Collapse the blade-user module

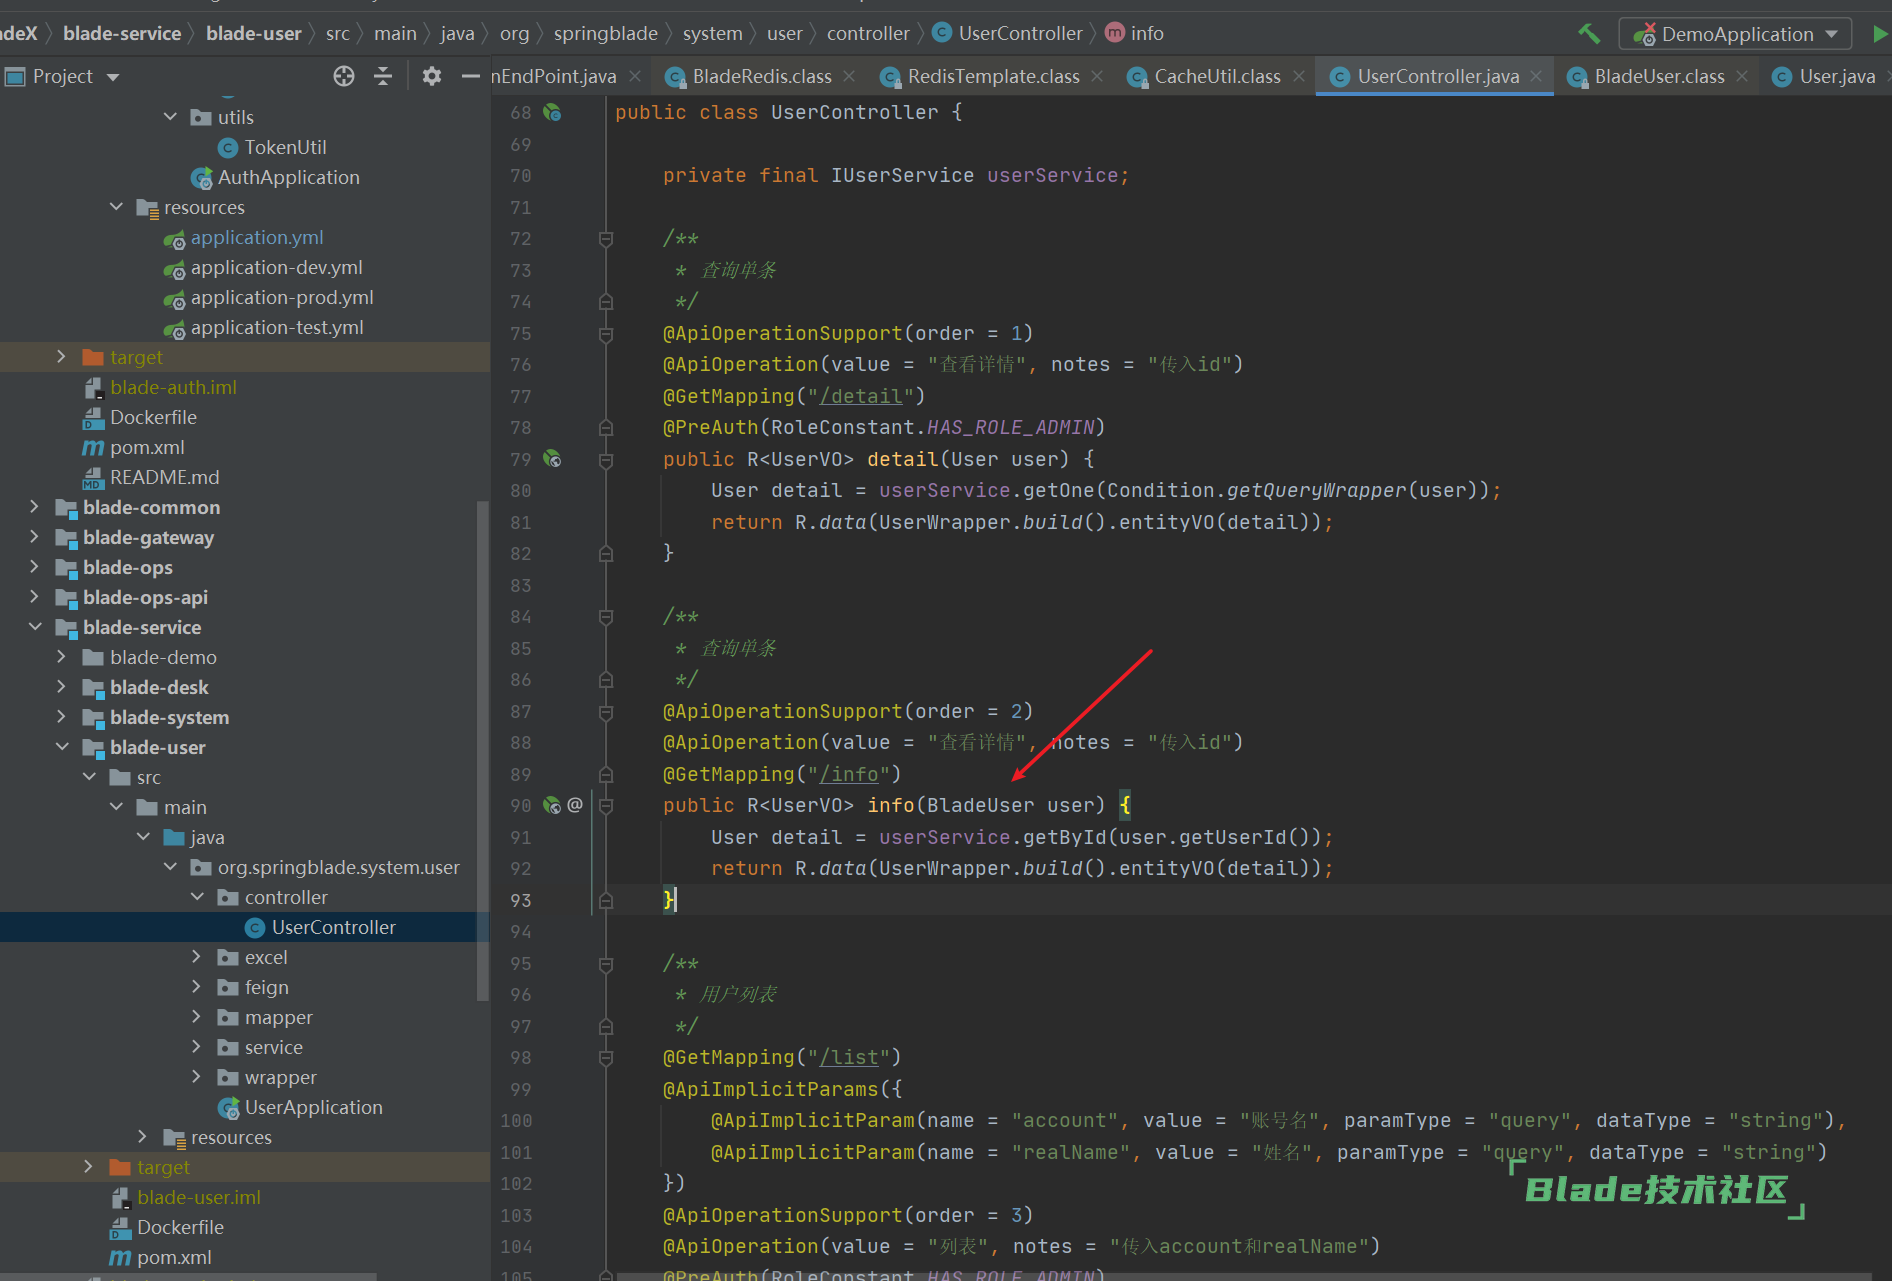[x=62, y=747]
